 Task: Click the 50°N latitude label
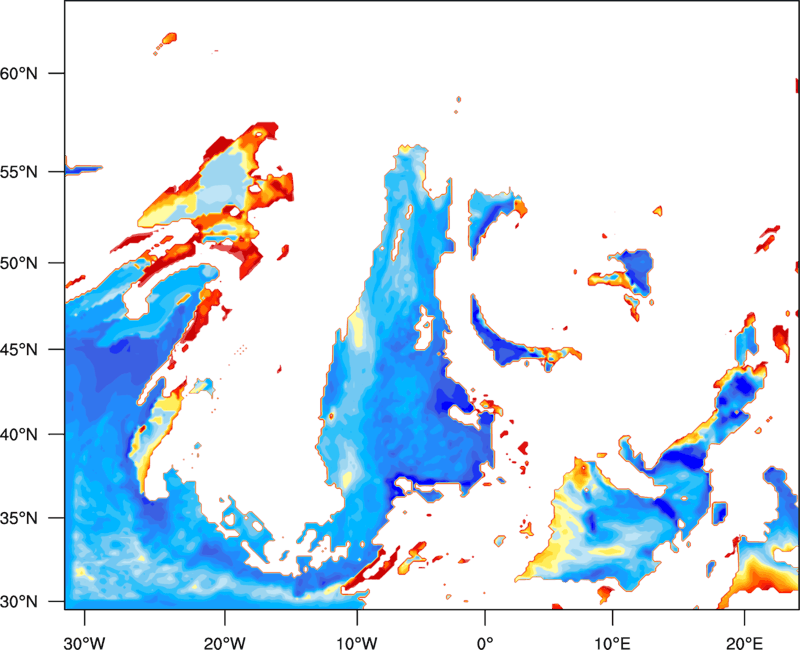tap(19, 263)
